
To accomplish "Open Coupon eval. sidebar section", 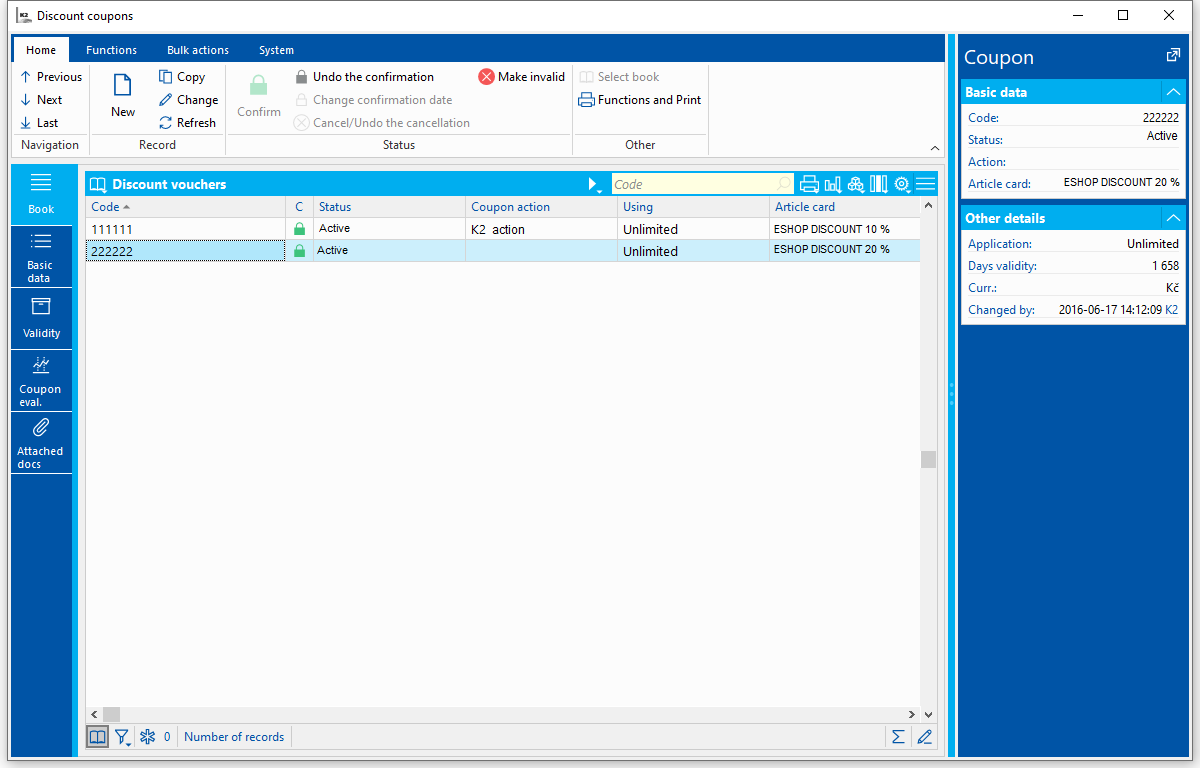I will tap(41, 381).
